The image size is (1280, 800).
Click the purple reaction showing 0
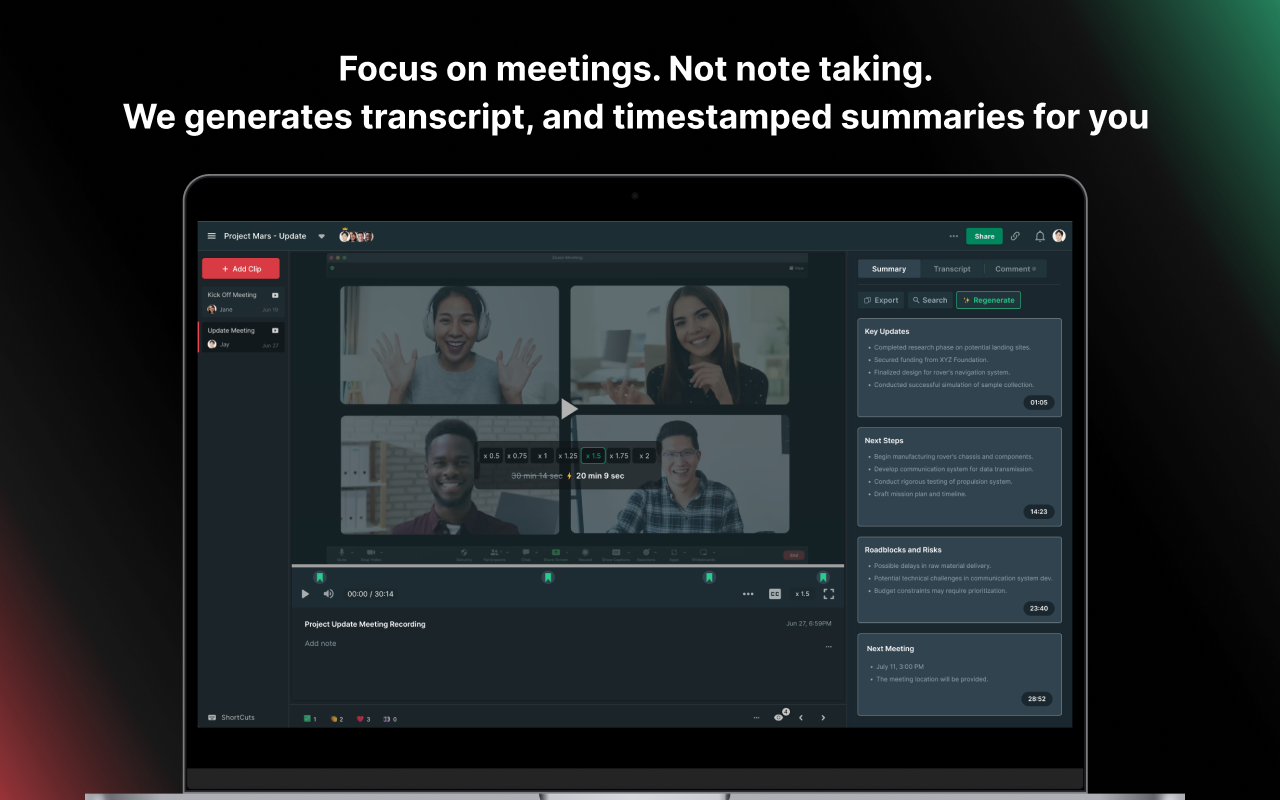click(390, 719)
